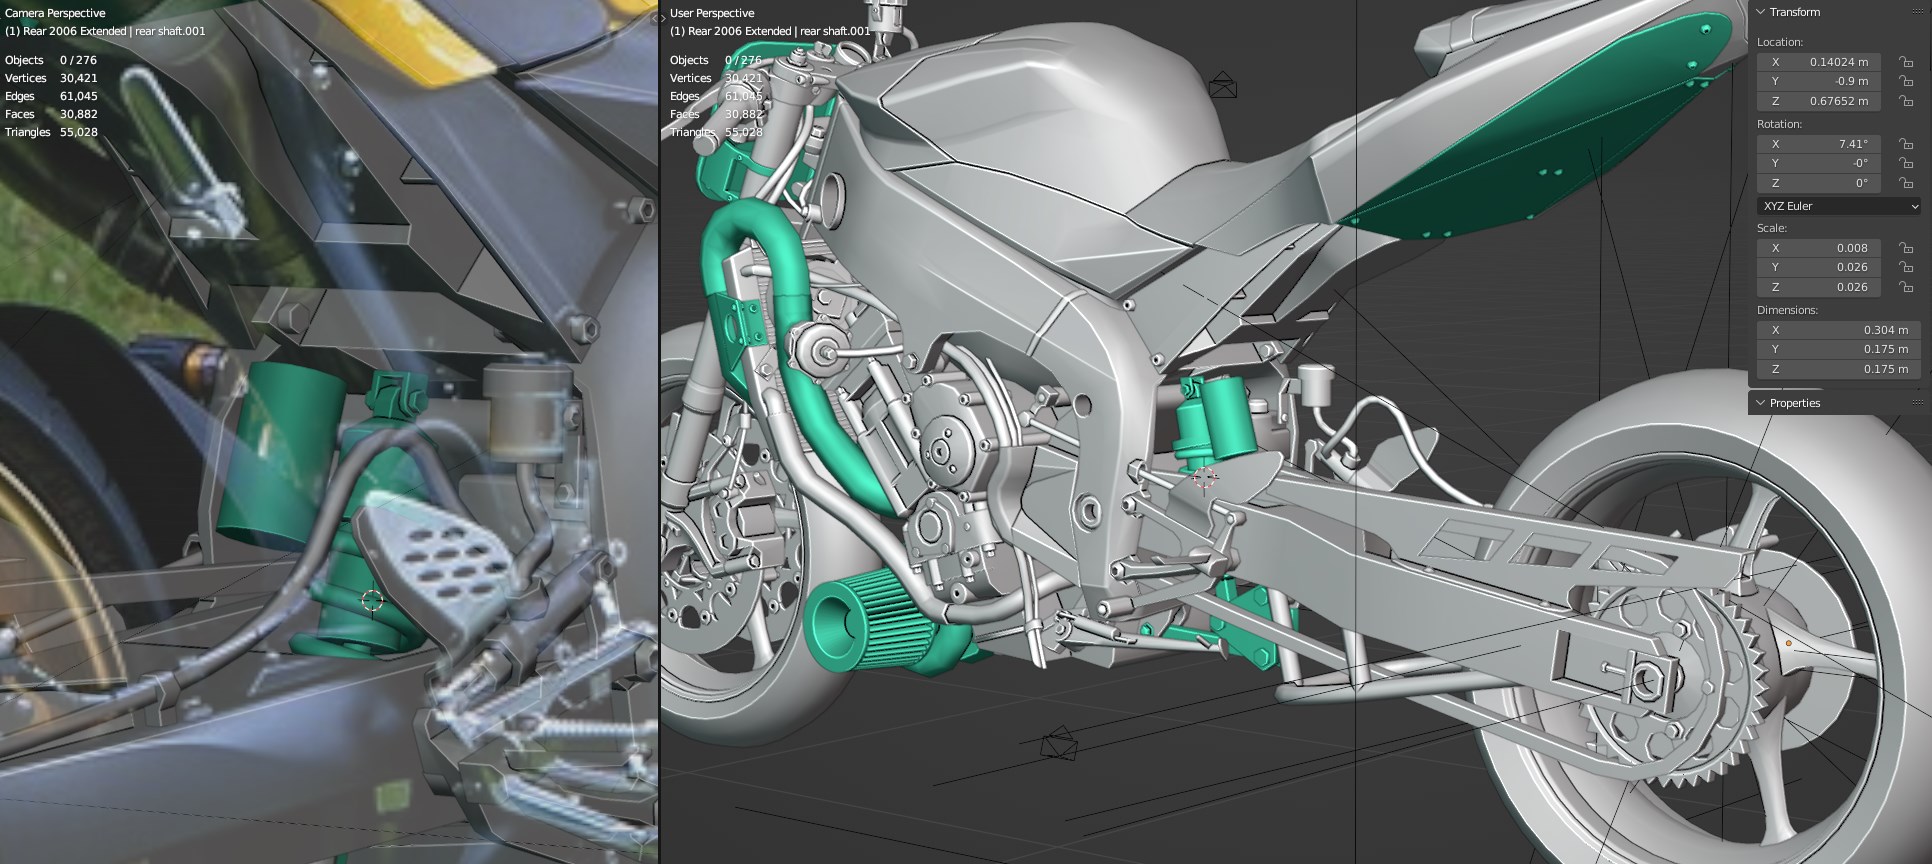Click the Location Z field 0.67652 m
The image size is (1932, 864).
pos(1819,101)
